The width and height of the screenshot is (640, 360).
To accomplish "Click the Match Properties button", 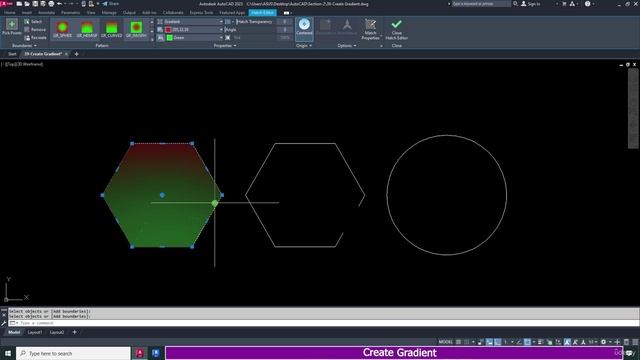I will 370,29.
